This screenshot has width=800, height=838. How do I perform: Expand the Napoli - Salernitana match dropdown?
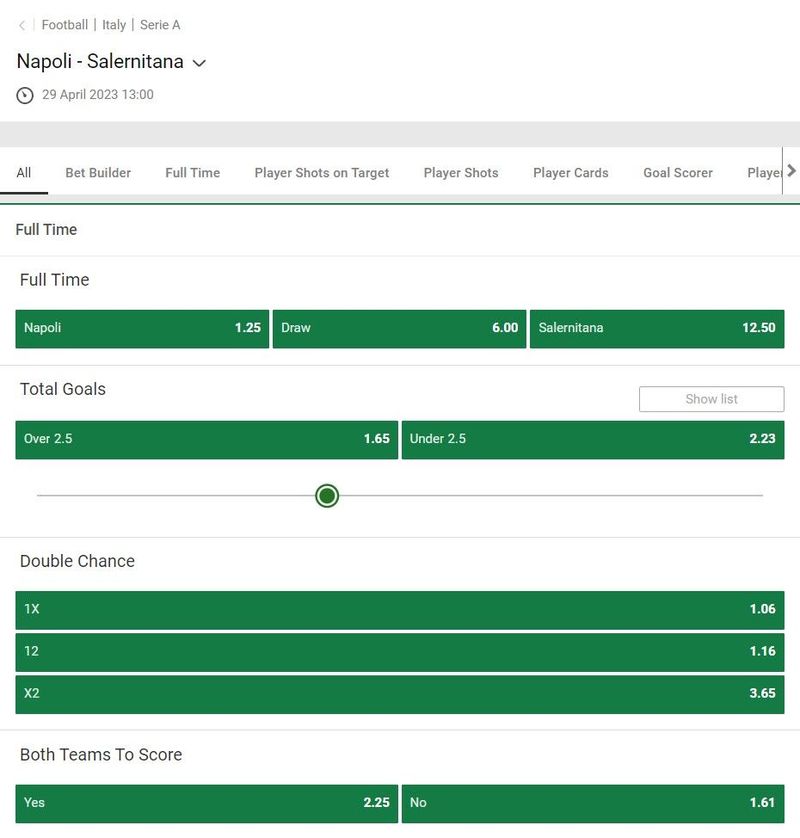tap(199, 63)
